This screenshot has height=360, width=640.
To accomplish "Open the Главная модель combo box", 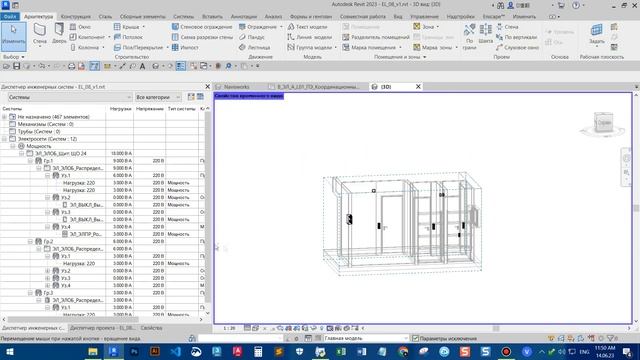I will coord(366,338).
